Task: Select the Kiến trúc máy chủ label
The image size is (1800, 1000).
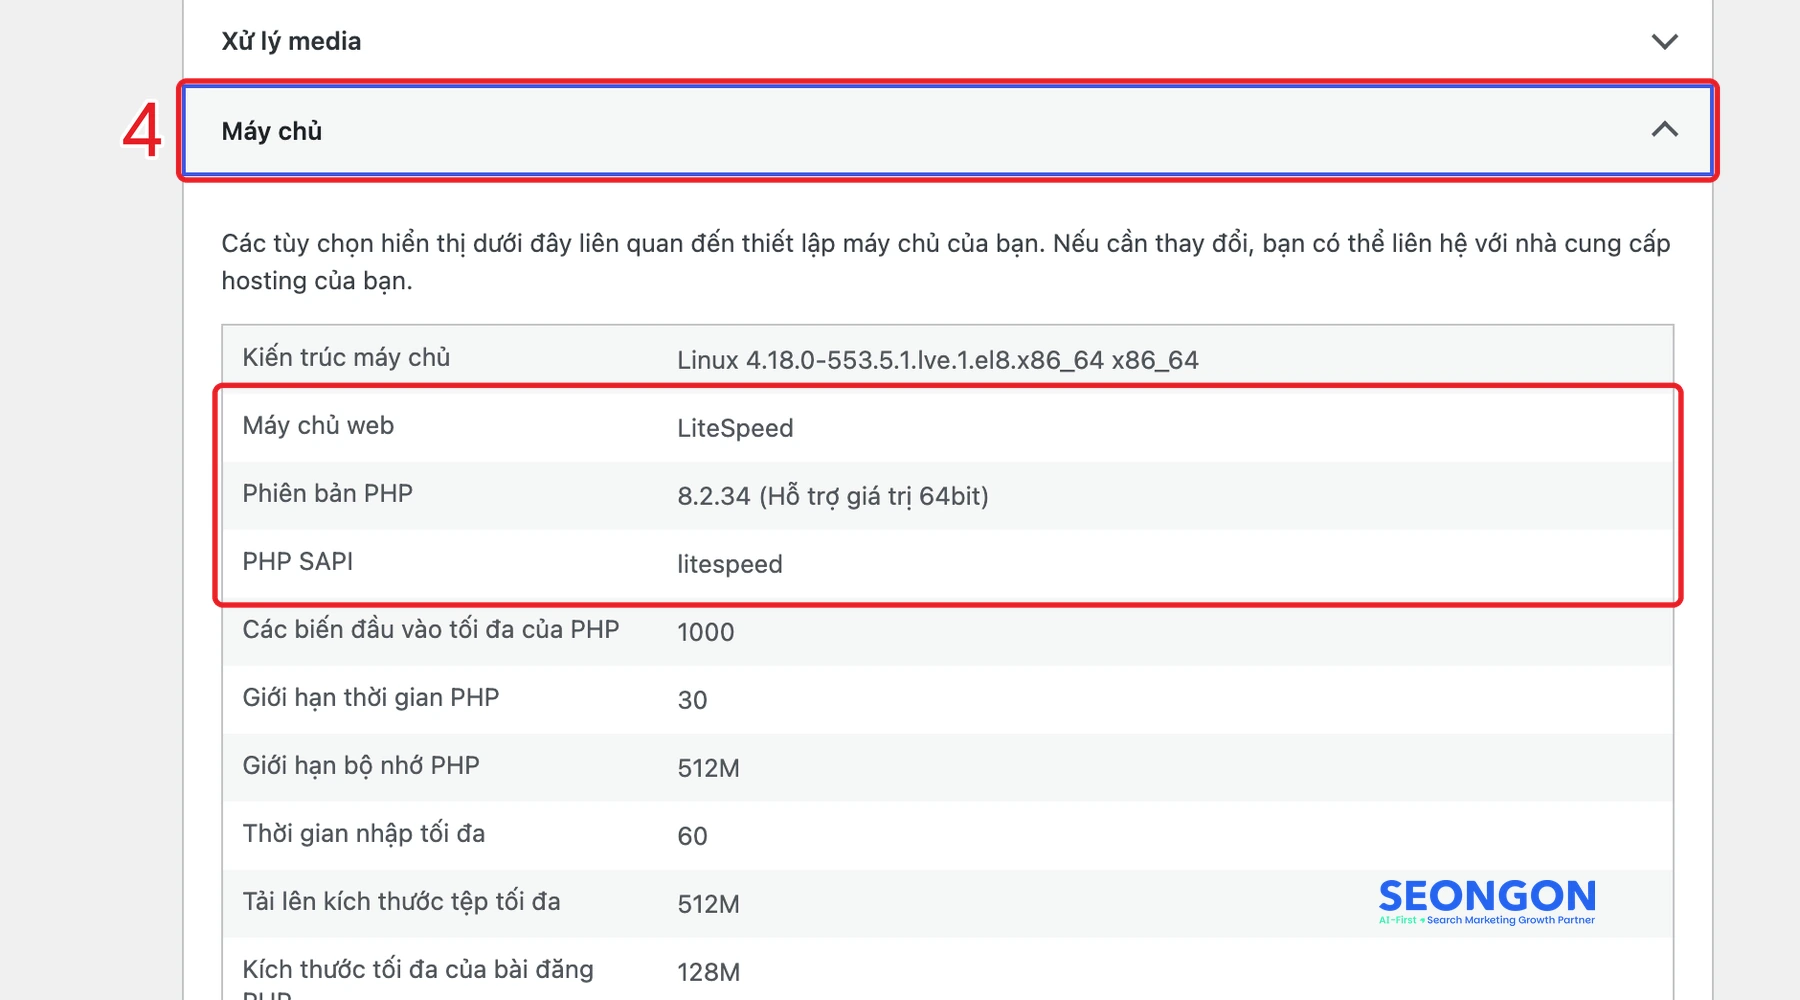Action: point(346,357)
